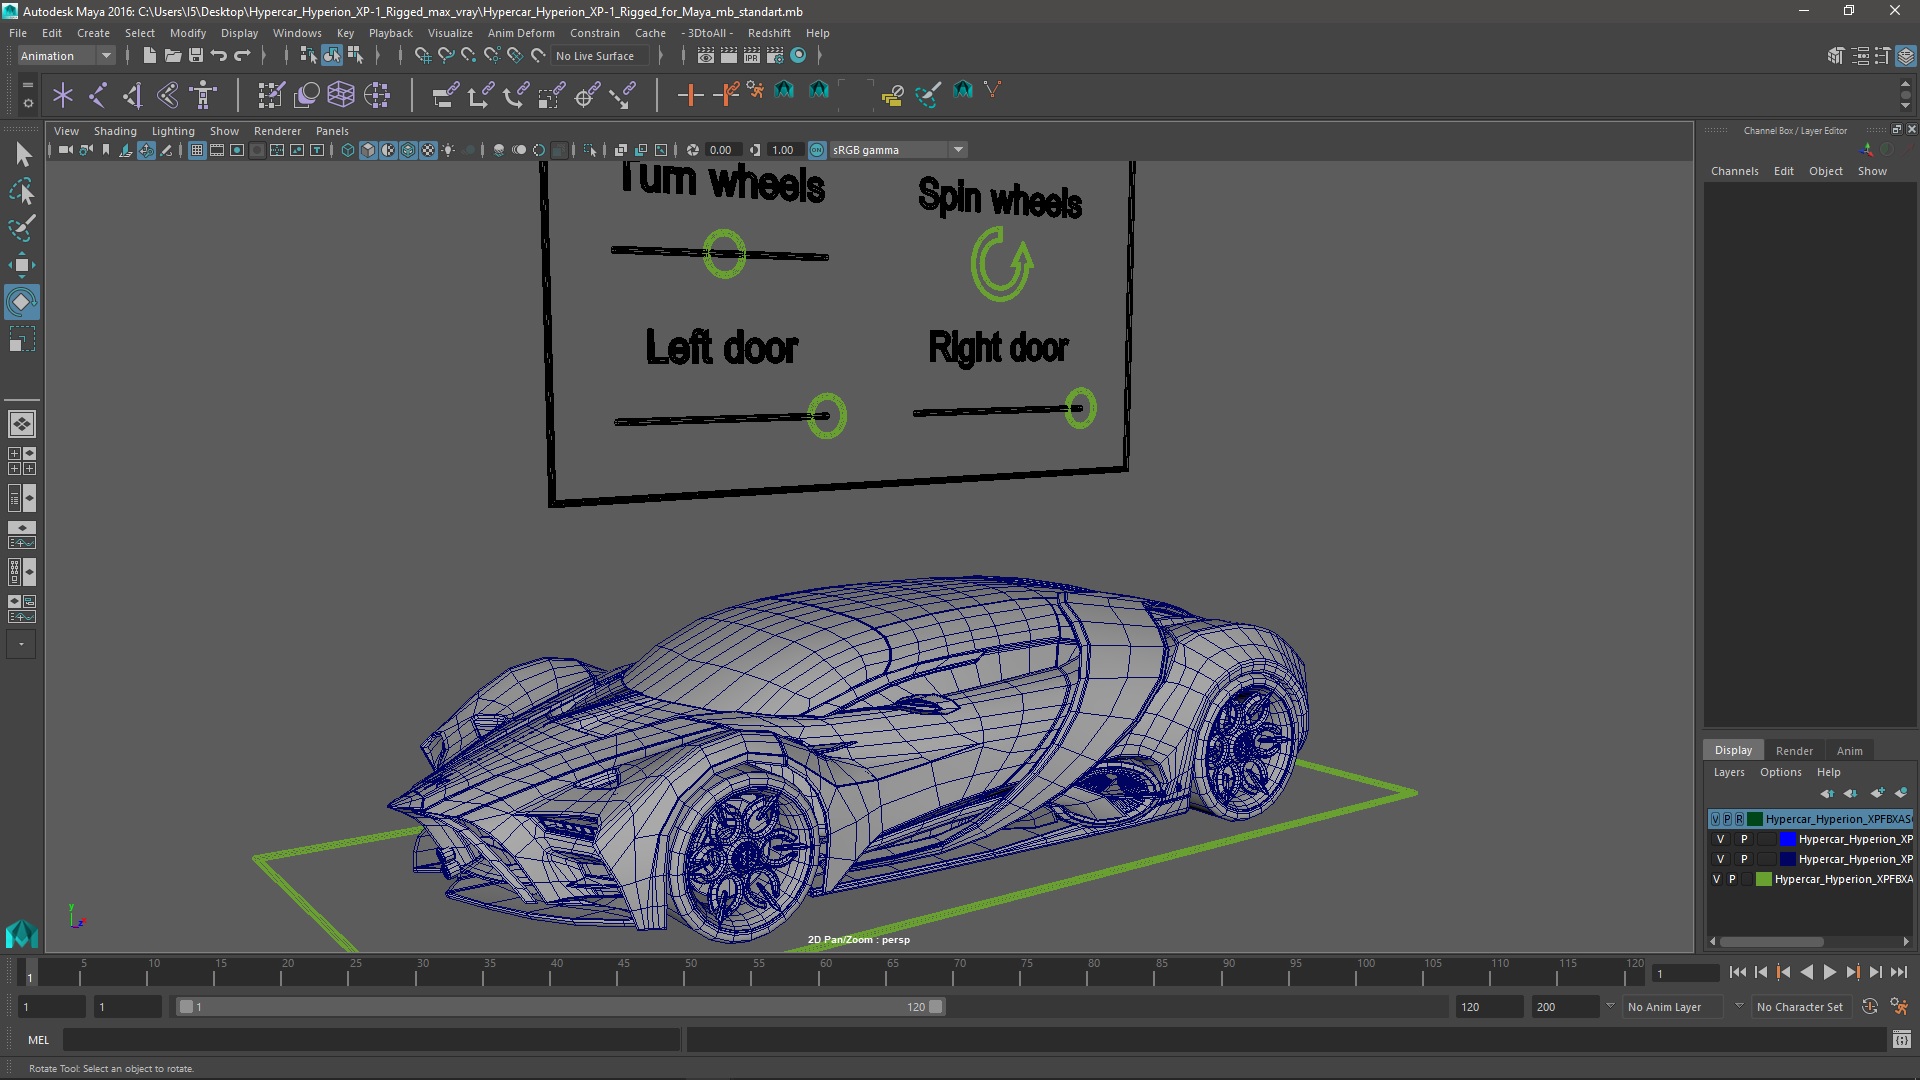This screenshot has width=1920, height=1080.
Task: Open the Render View window icon
Action: point(705,56)
